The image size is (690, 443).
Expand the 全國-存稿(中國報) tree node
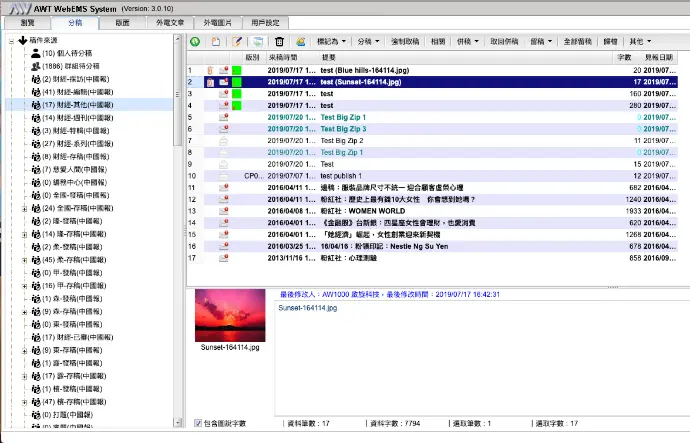point(24,208)
